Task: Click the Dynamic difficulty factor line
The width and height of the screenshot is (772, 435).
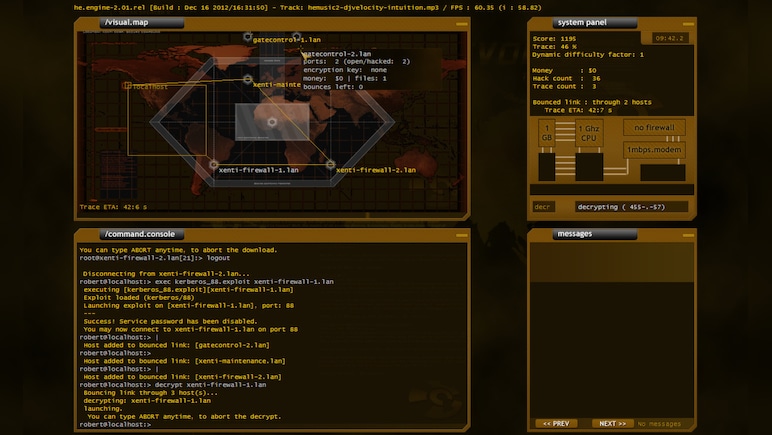Action: point(588,55)
